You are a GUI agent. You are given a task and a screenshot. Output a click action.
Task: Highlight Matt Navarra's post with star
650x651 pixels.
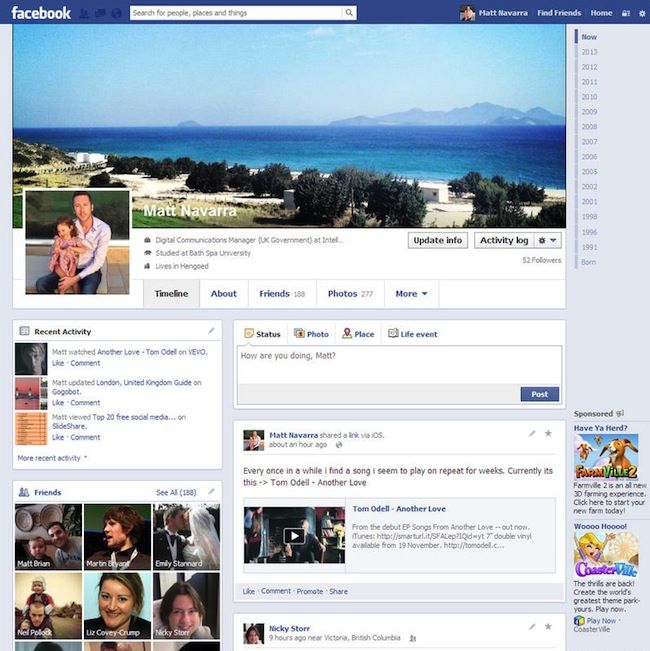(548, 433)
